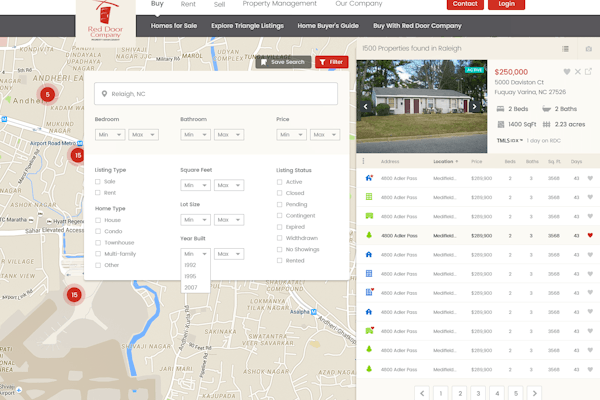Click the camera photo view icon
Viewport: 600px width, 400px height.
click(x=589, y=49)
